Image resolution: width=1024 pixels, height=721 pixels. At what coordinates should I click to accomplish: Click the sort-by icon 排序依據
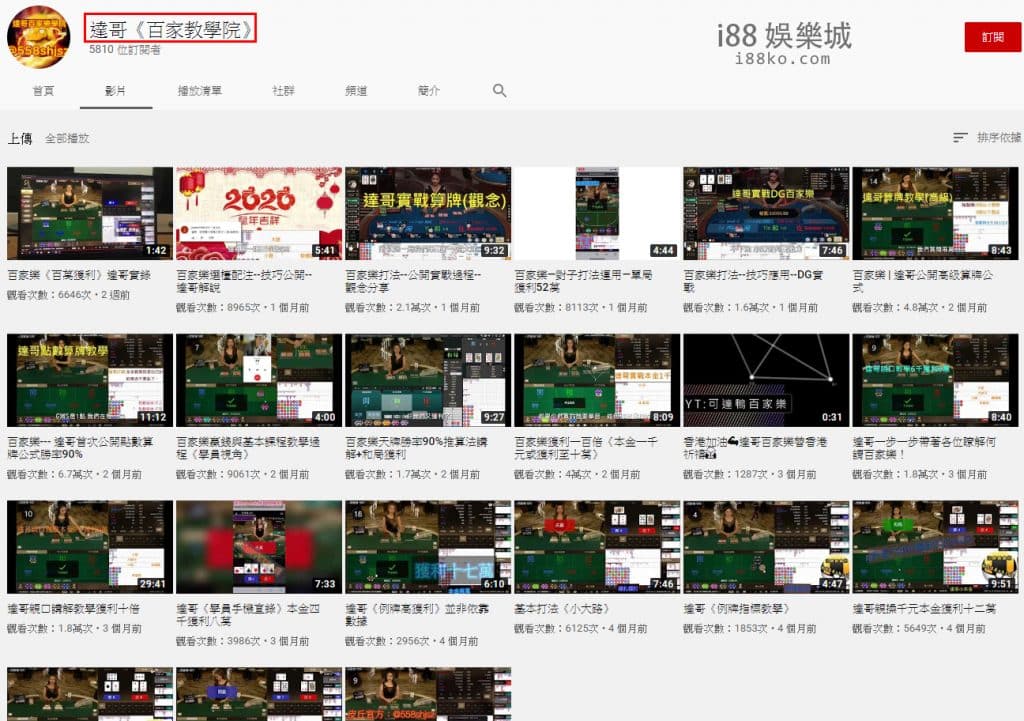pos(961,138)
